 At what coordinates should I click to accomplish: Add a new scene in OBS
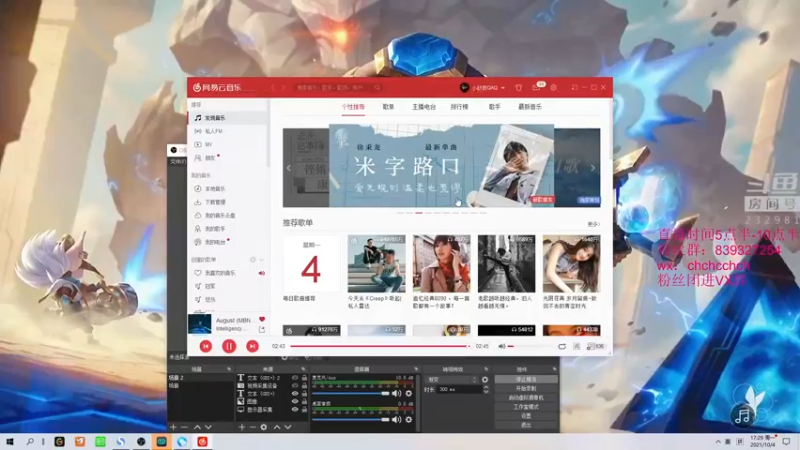(x=173, y=427)
